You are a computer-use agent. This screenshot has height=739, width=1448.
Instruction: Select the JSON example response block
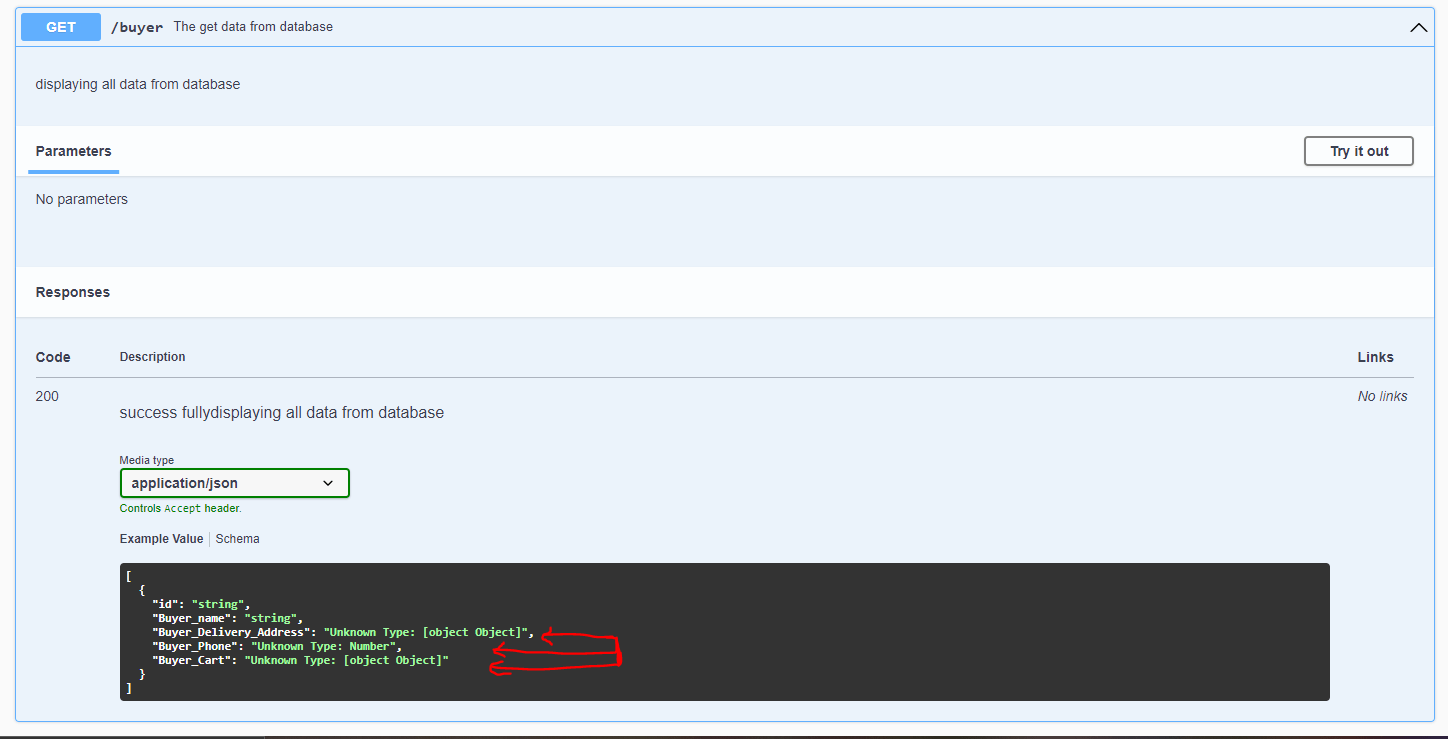pos(727,632)
